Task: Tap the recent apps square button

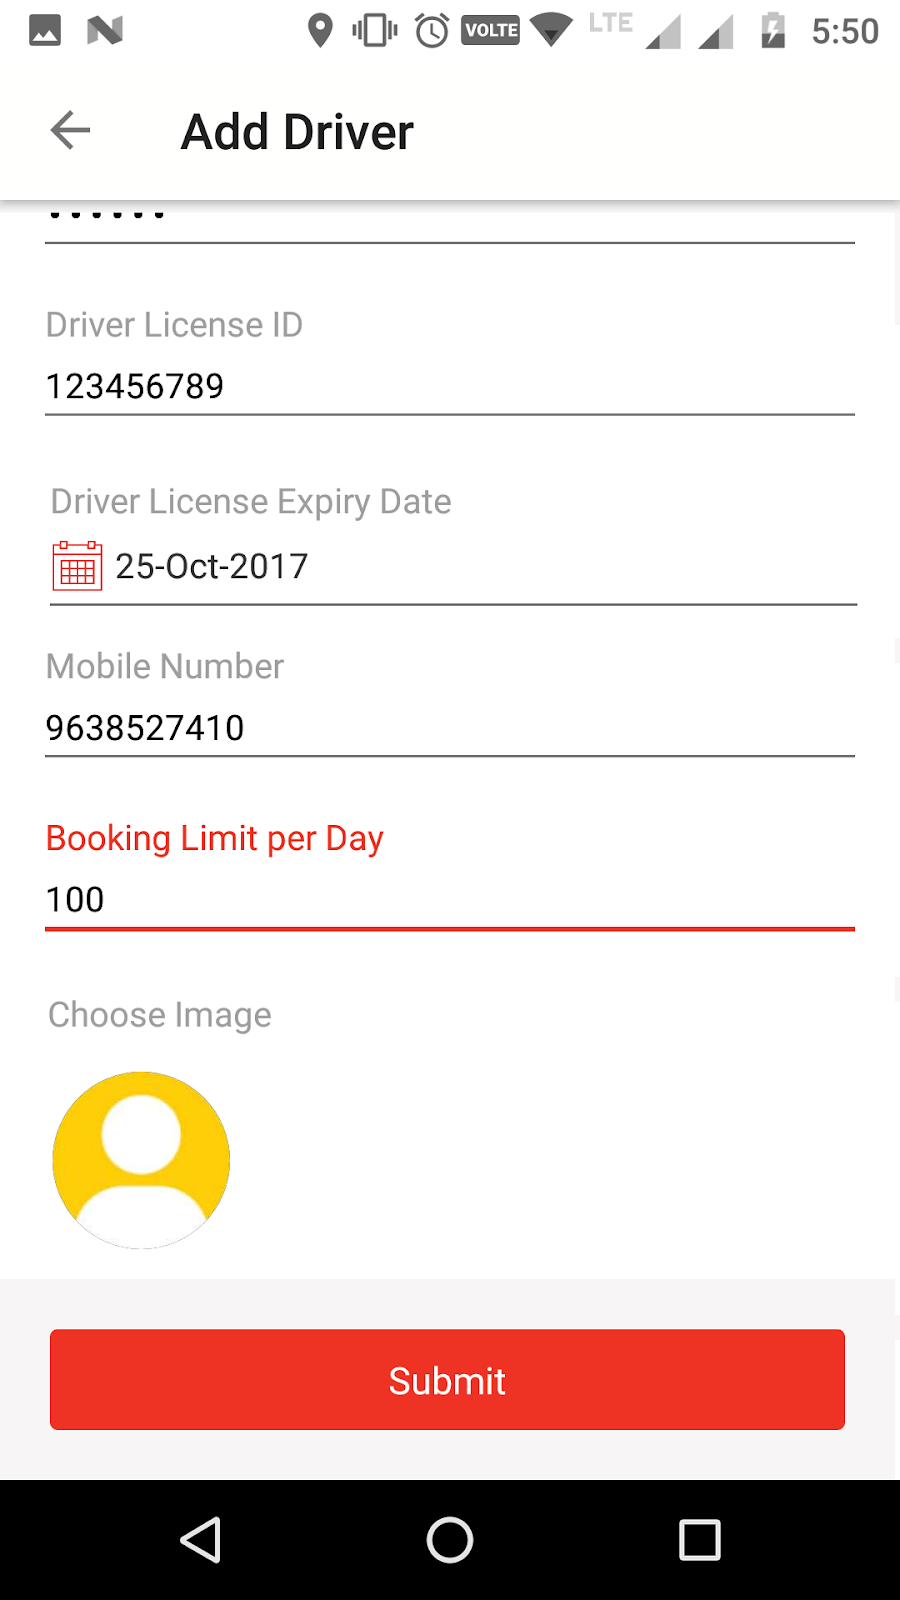Action: (x=700, y=1539)
